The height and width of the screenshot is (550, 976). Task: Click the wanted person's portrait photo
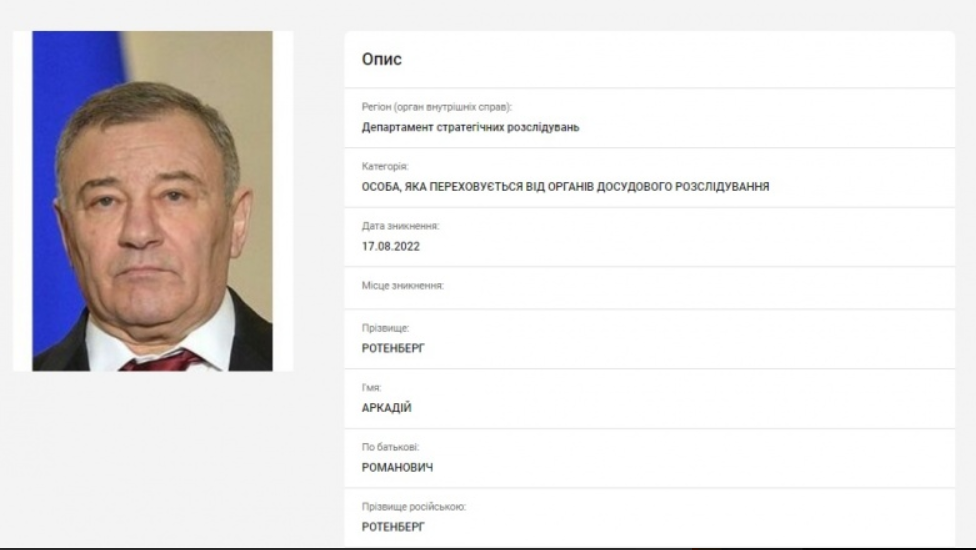(x=152, y=201)
